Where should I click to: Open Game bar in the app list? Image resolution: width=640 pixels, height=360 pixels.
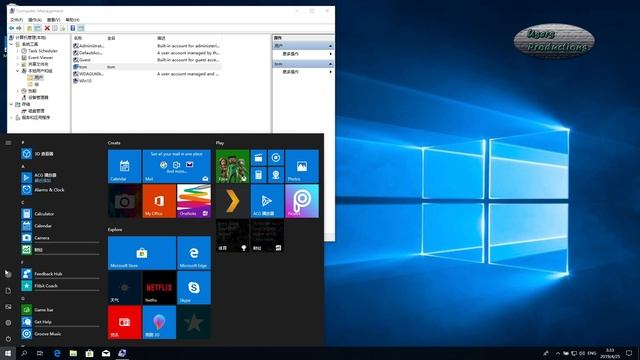[x=60, y=310]
